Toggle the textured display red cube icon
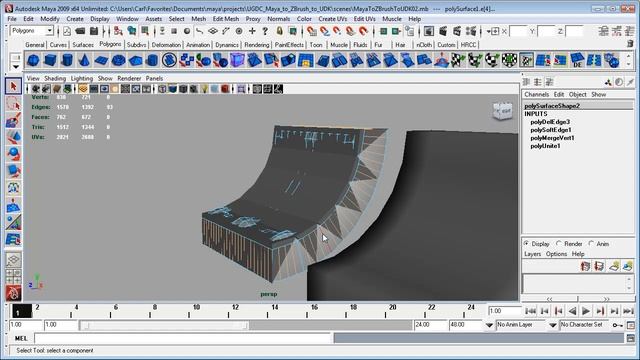This screenshot has height=360, width=640. pos(225,89)
